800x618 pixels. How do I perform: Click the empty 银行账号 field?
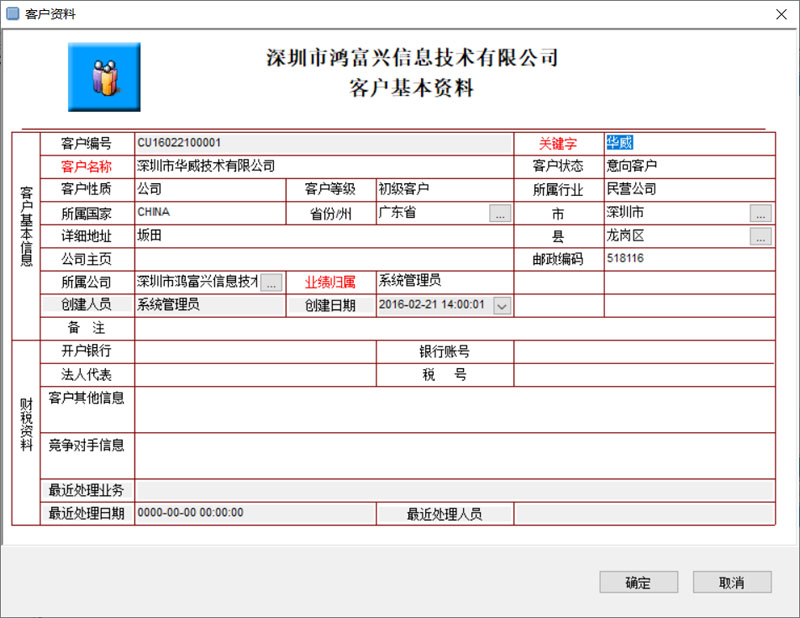point(645,352)
